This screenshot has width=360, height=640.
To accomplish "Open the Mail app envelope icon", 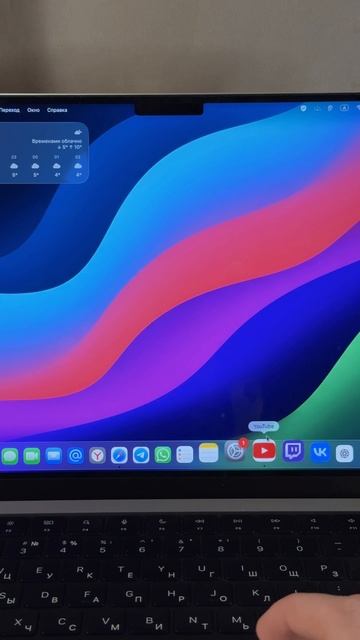I will (53, 456).
